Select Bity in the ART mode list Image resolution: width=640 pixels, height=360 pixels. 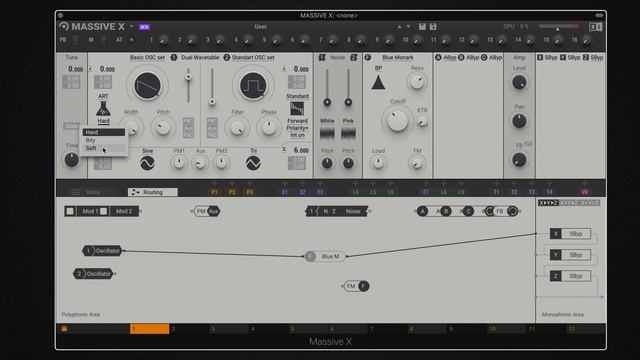pyautogui.click(x=104, y=140)
